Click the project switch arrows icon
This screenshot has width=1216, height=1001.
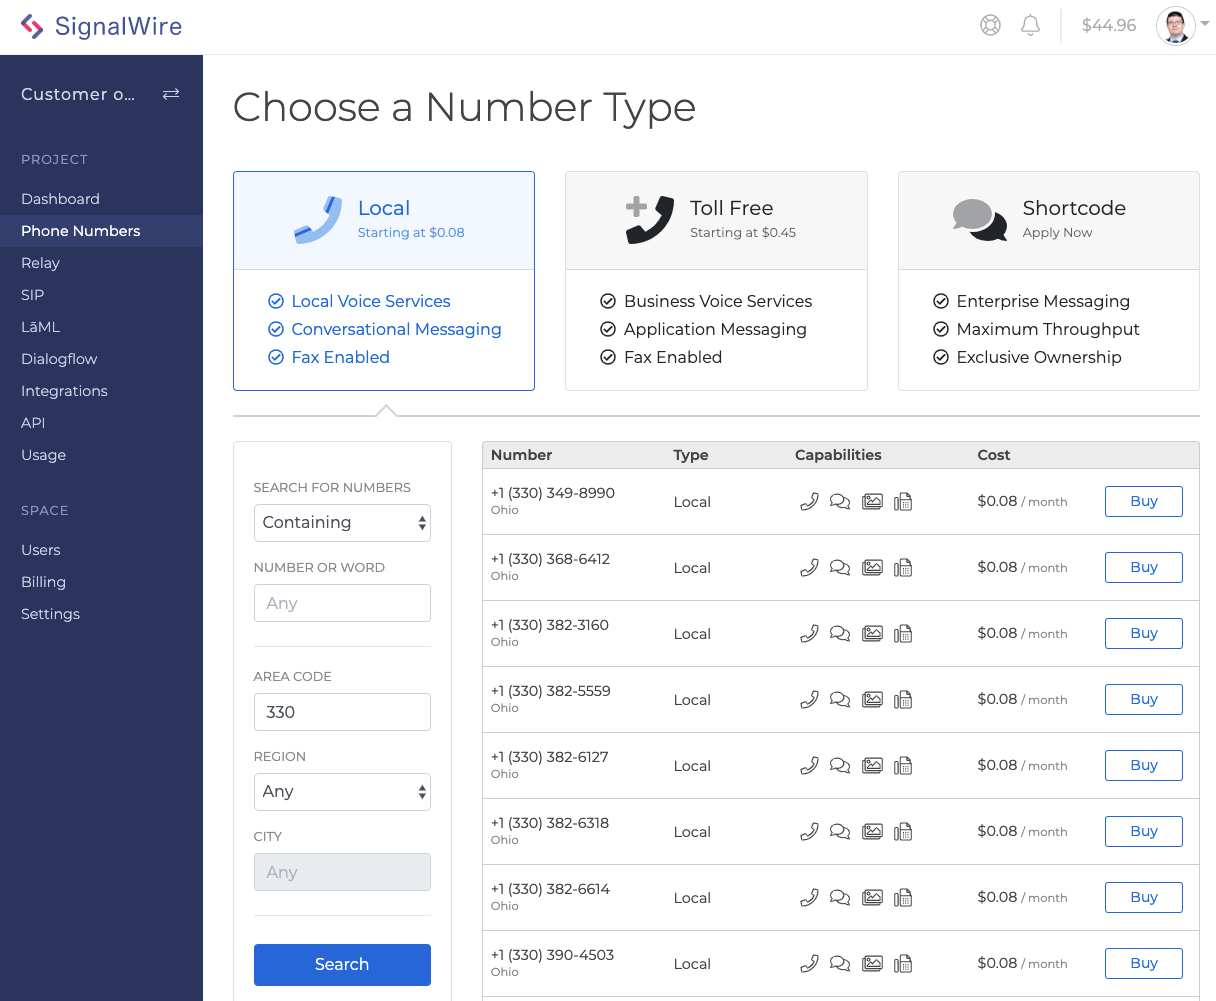171,94
